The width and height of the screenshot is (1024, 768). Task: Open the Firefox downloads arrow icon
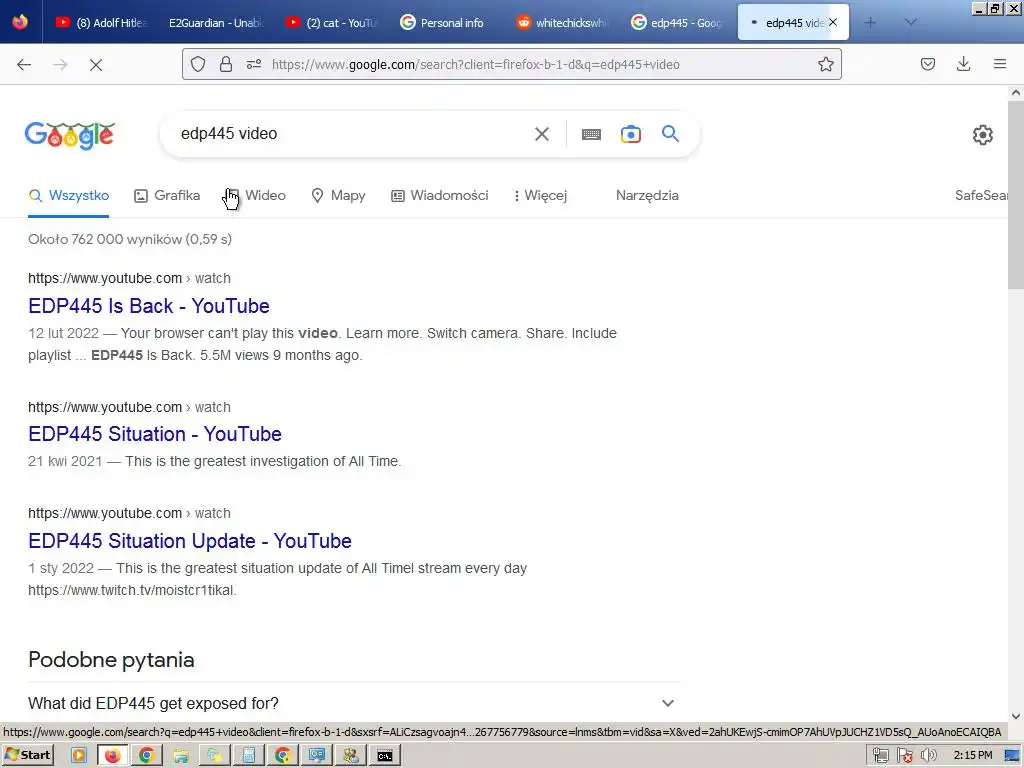[963, 64]
